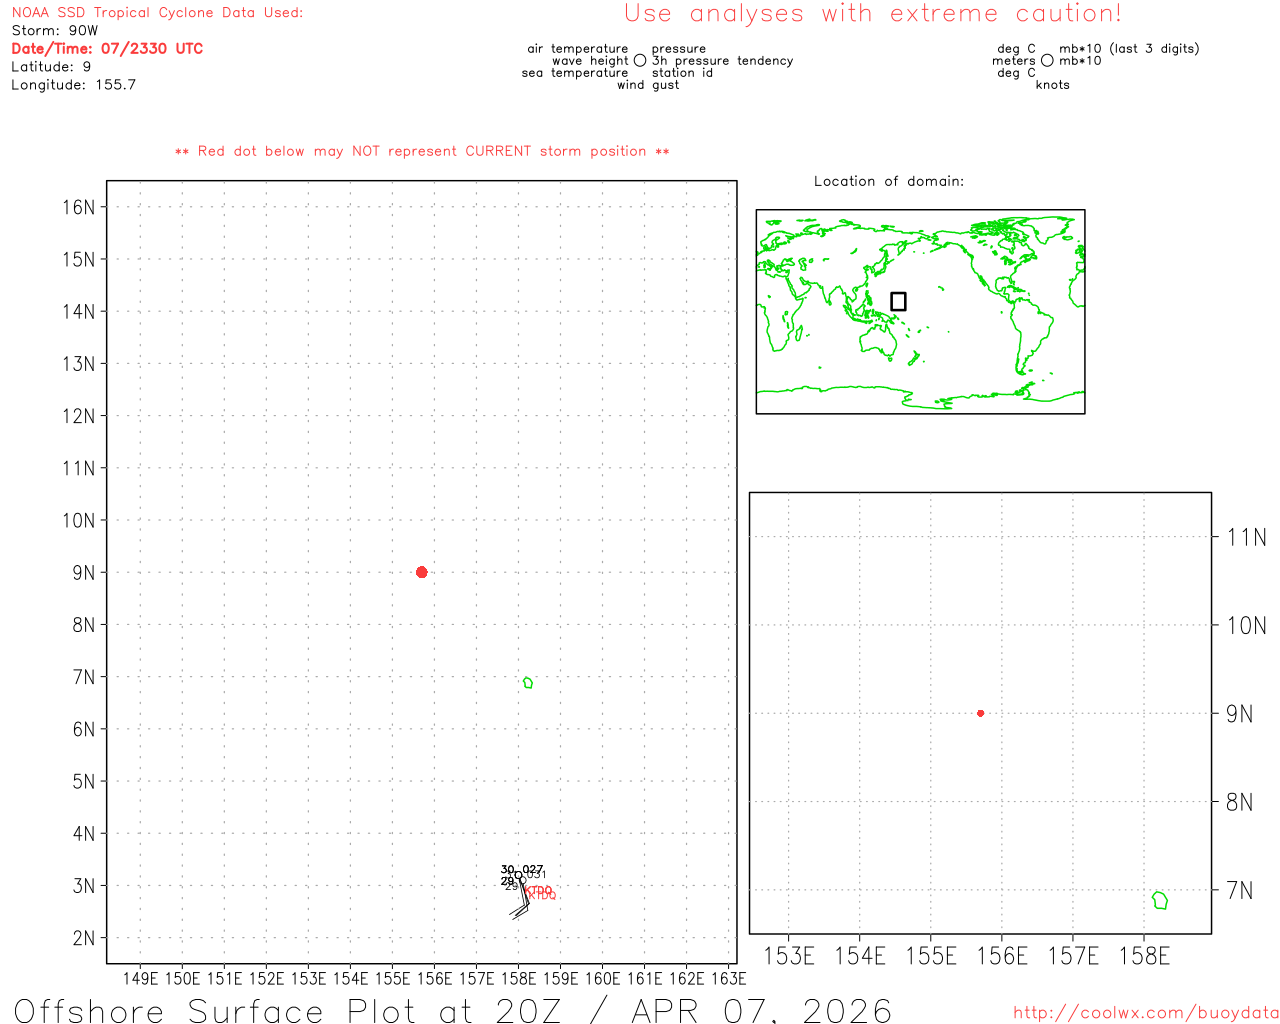Click the '156E' label on main map axis
Image resolution: width=1280 pixels, height=1024 pixels.
434,978
